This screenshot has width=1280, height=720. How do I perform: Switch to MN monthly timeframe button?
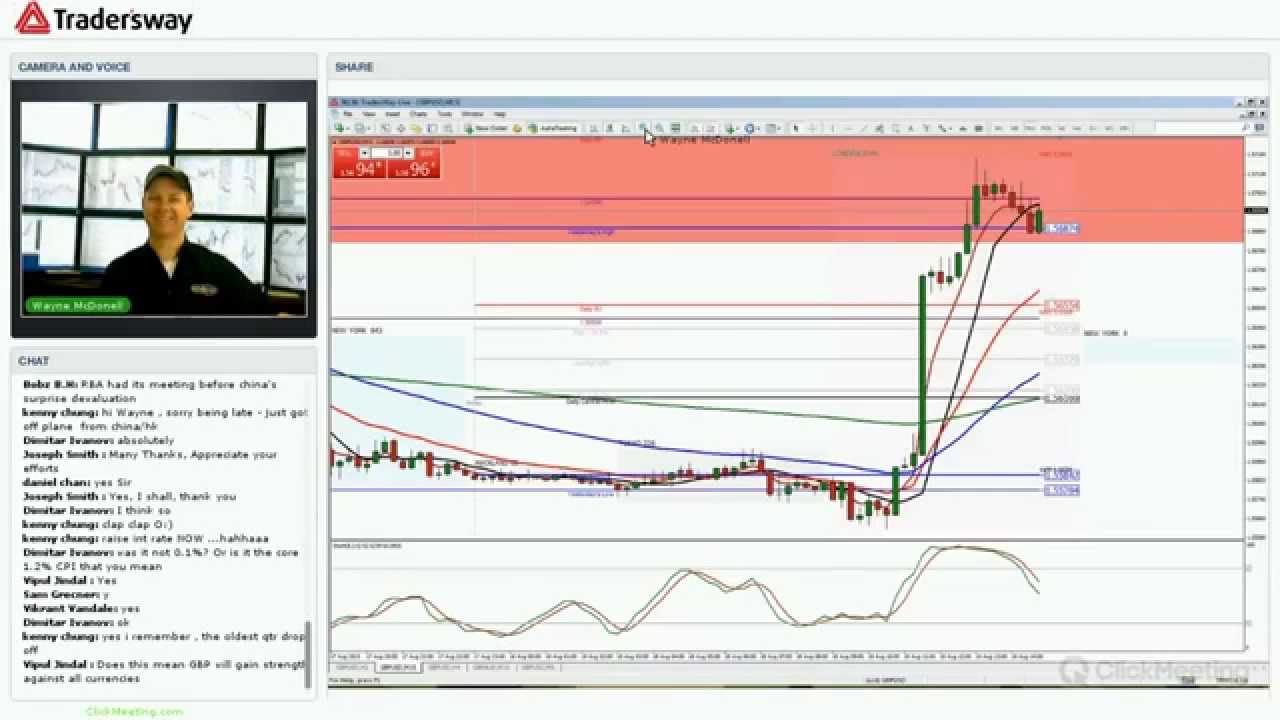[1123, 128]
